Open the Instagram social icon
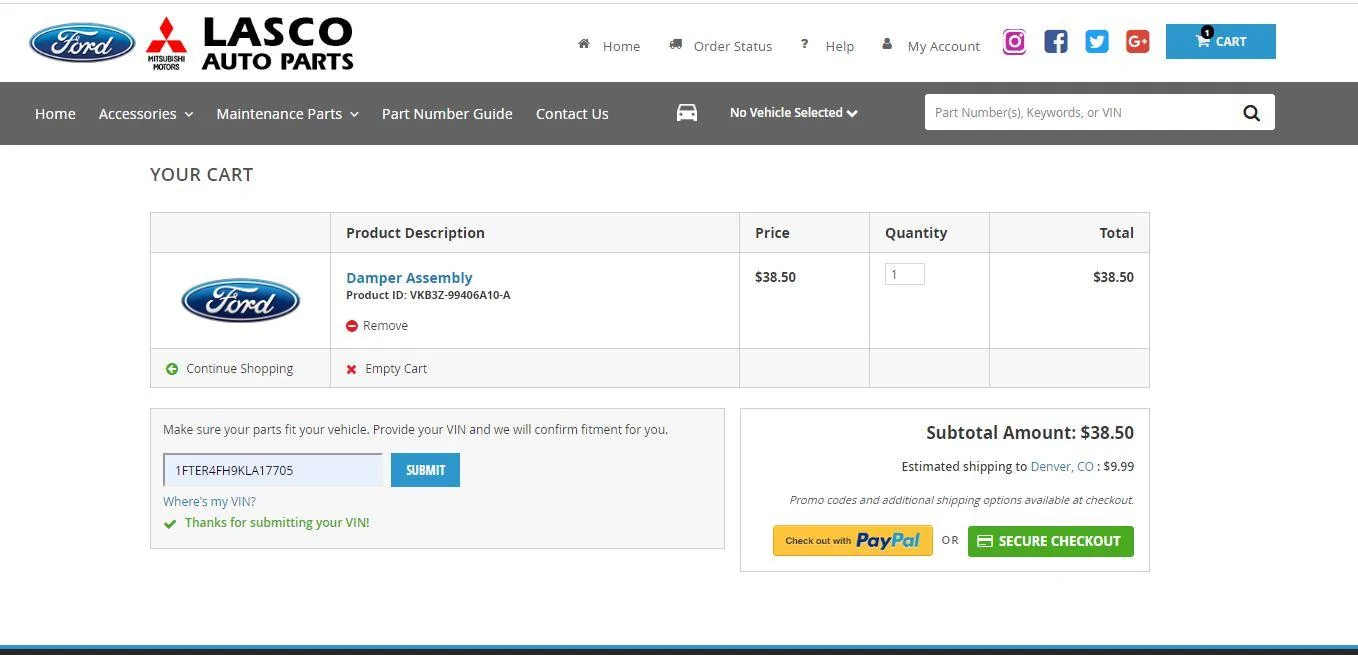Image resolution: width=1358 pixels, height=655 pixels. click(1014, 42)
